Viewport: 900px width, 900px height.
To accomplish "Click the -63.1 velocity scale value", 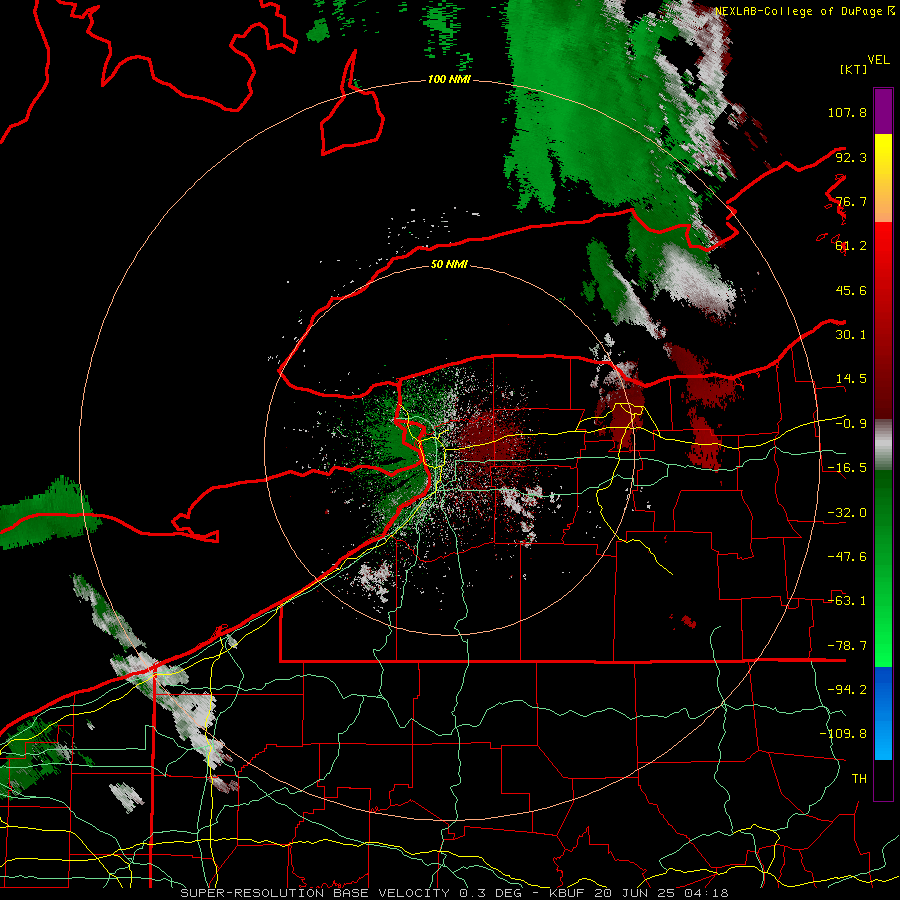I will tap(847, 601).
